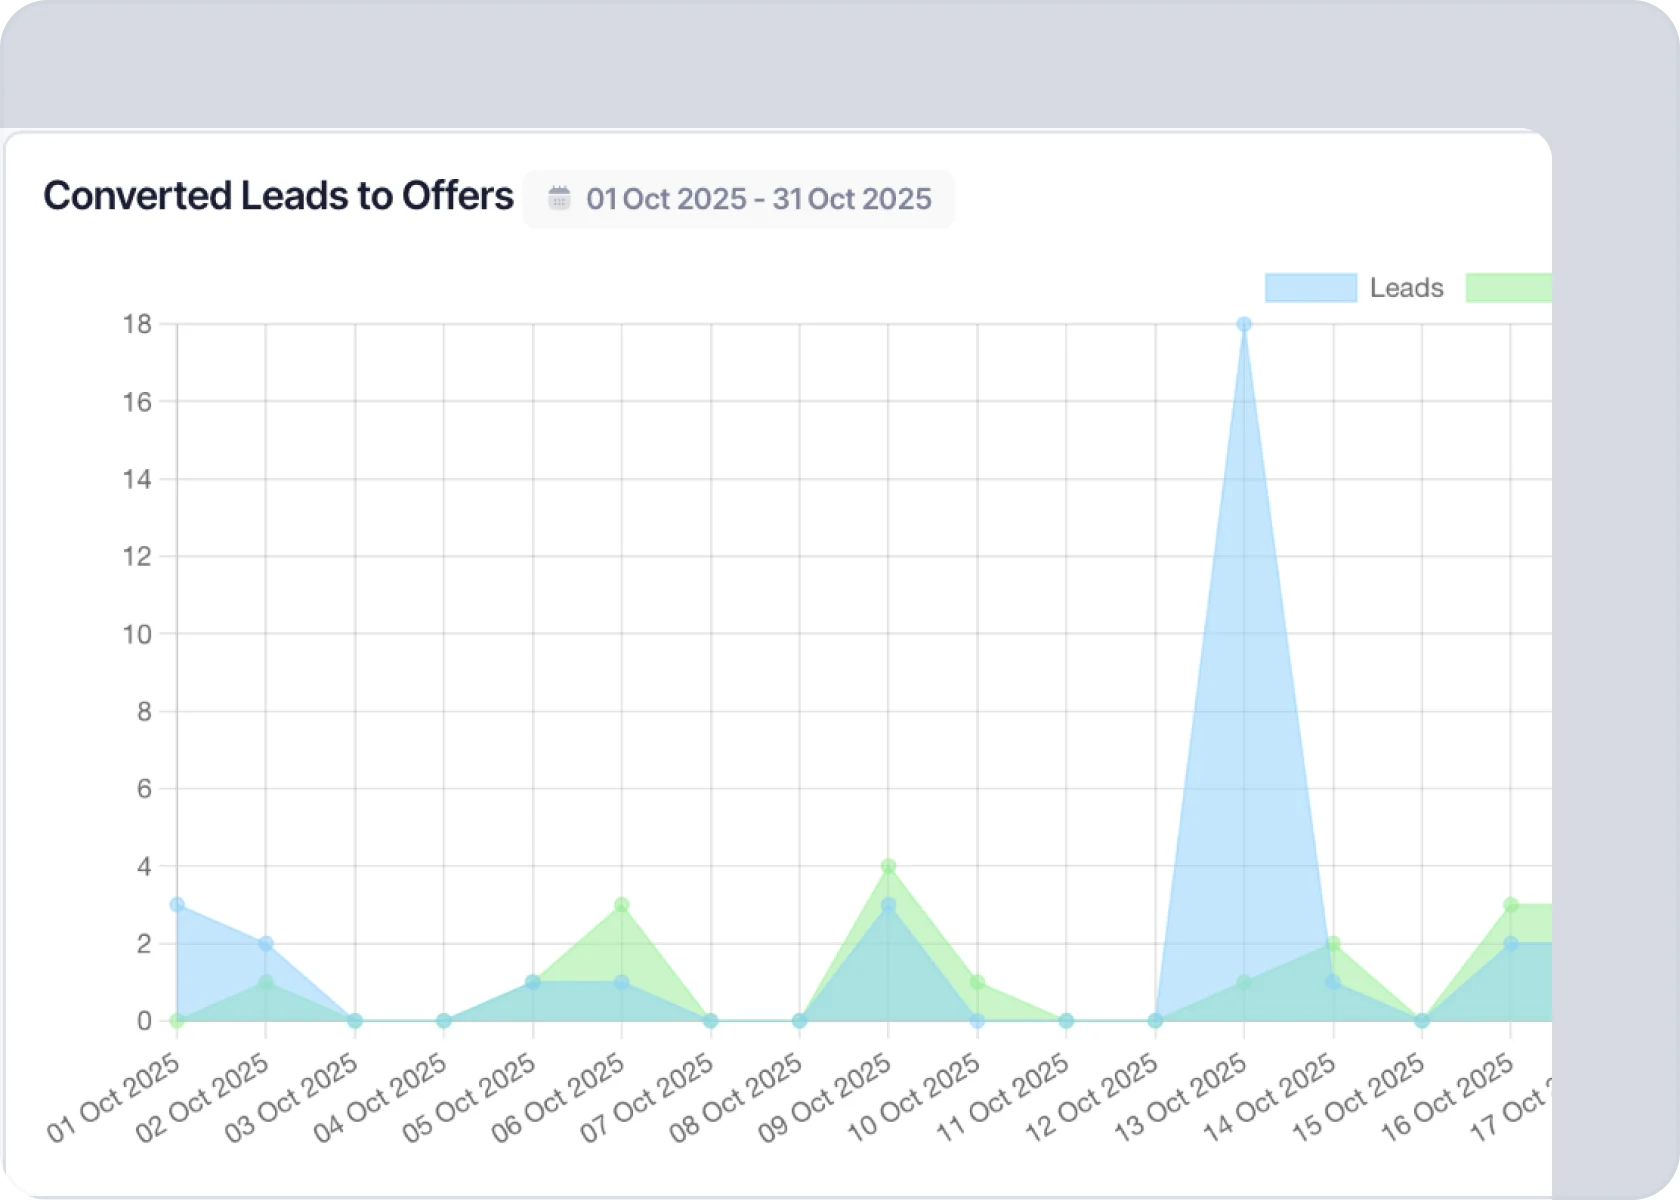This screenshot has width=1680, height=1200.
Task: Click the y-axis label 10
Action: click(x=137, y=634)
